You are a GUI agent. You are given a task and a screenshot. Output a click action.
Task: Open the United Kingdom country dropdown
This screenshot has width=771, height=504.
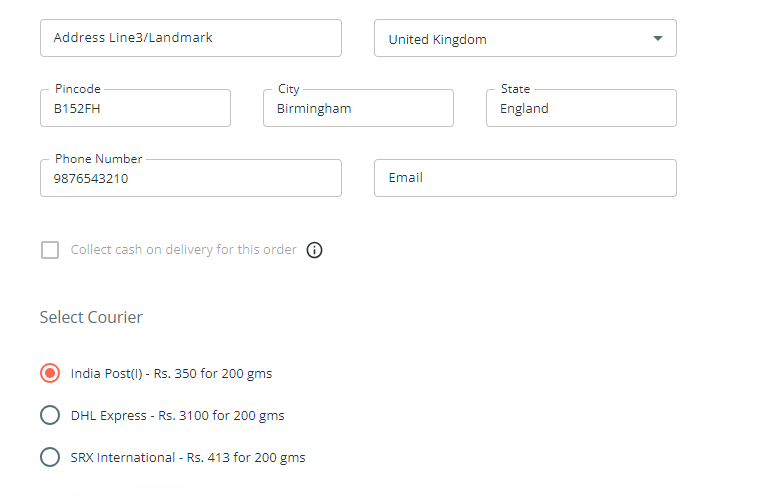pos(525,38)
